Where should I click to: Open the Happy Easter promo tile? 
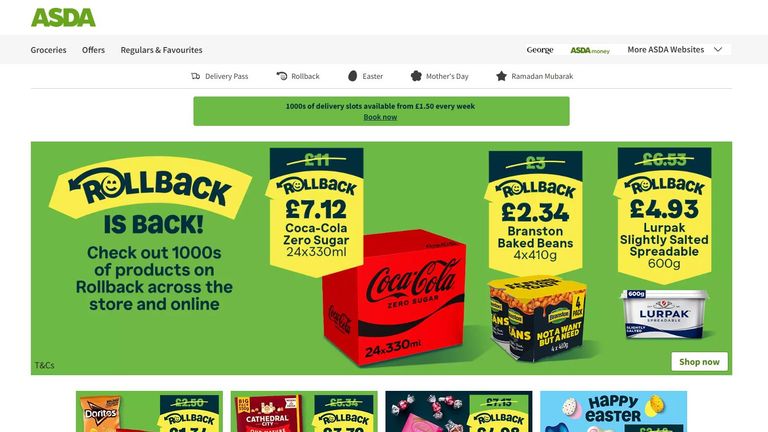(x=613, y=411)
